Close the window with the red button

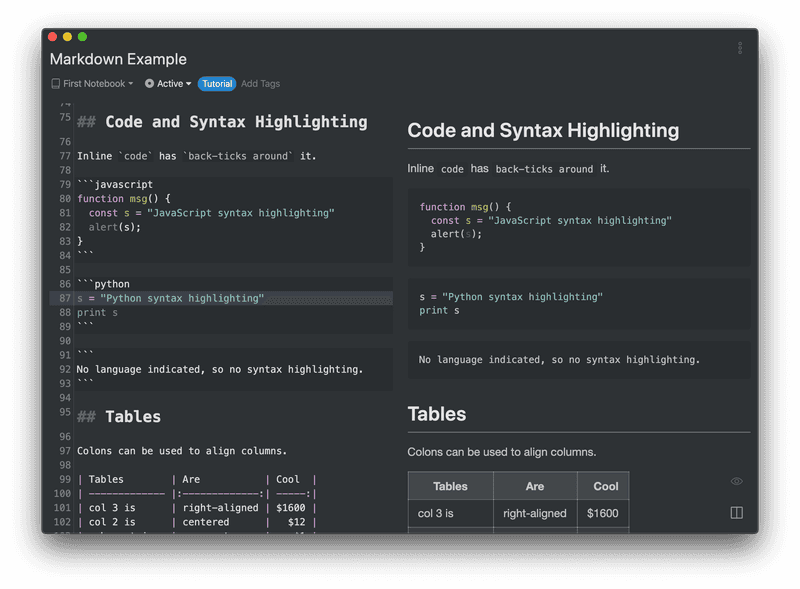[x=53, y=37]
